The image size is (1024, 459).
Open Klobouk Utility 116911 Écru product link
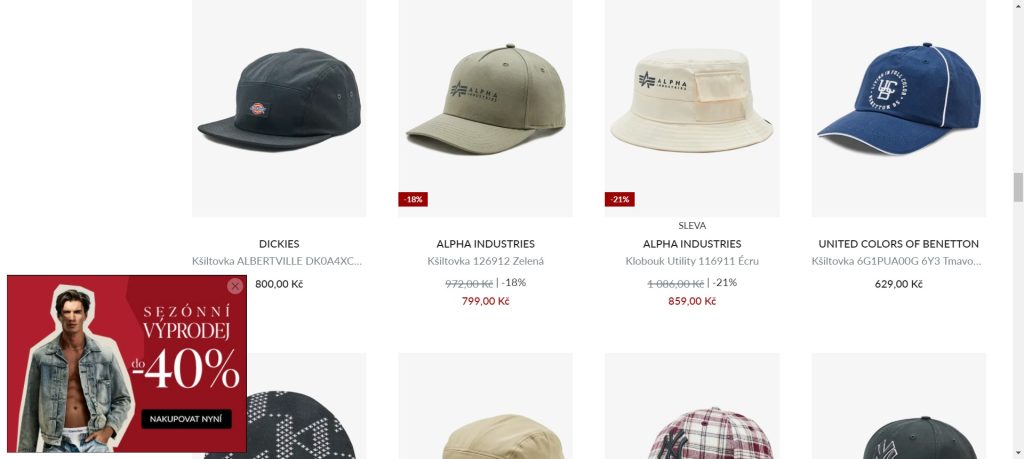(692, 261)
